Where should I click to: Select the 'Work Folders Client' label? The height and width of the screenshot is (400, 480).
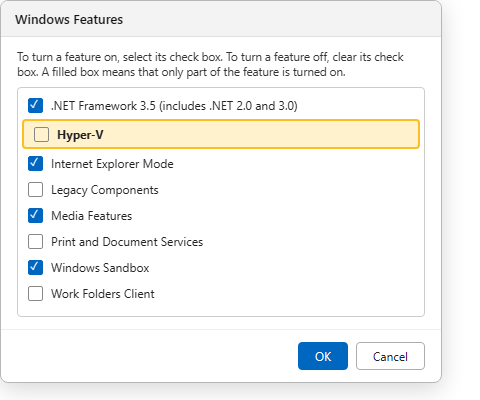coord(103,294)
